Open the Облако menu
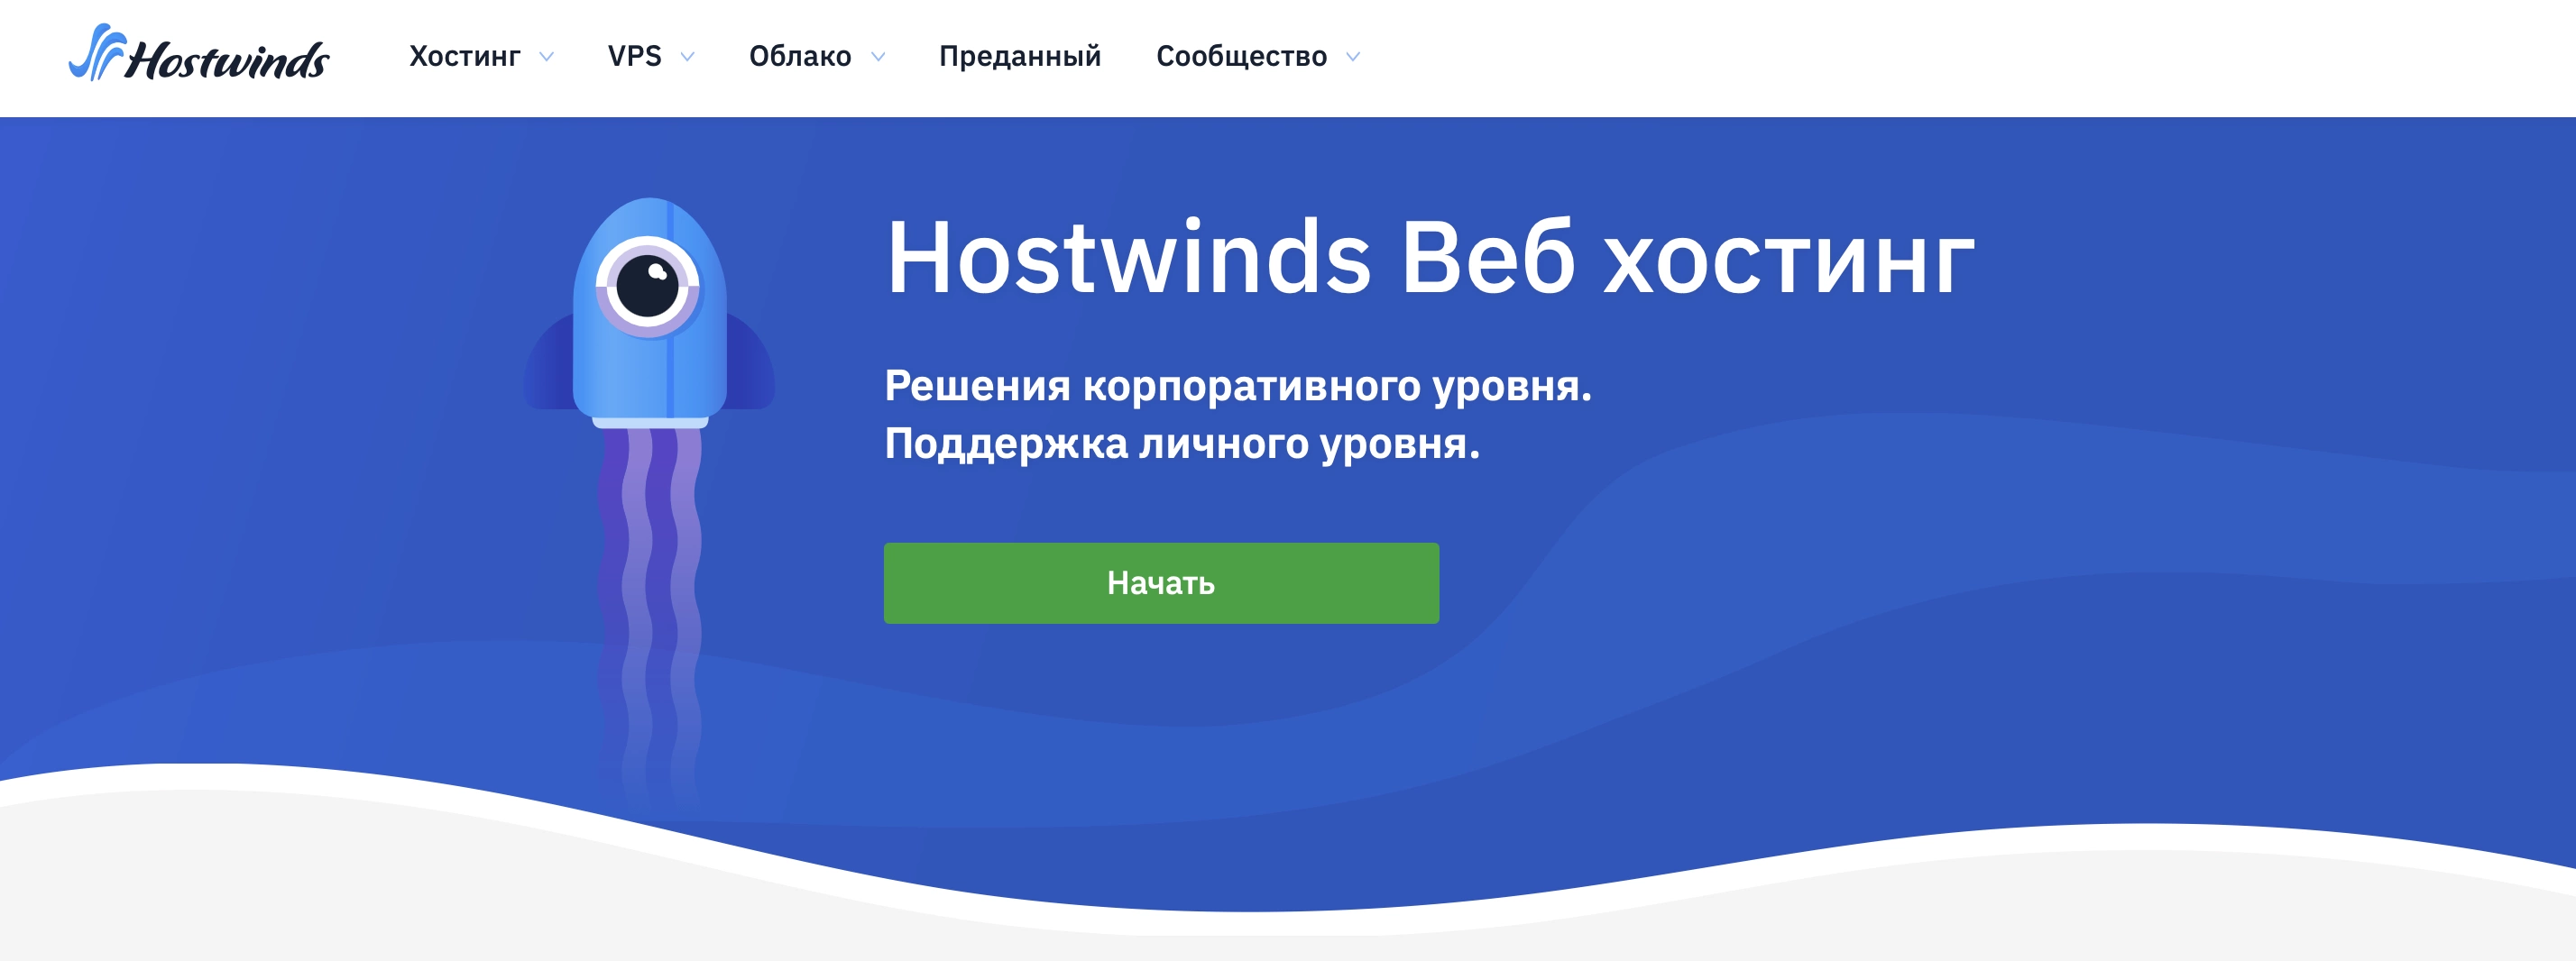This screenshot has width=2576, height=961. 800,56
